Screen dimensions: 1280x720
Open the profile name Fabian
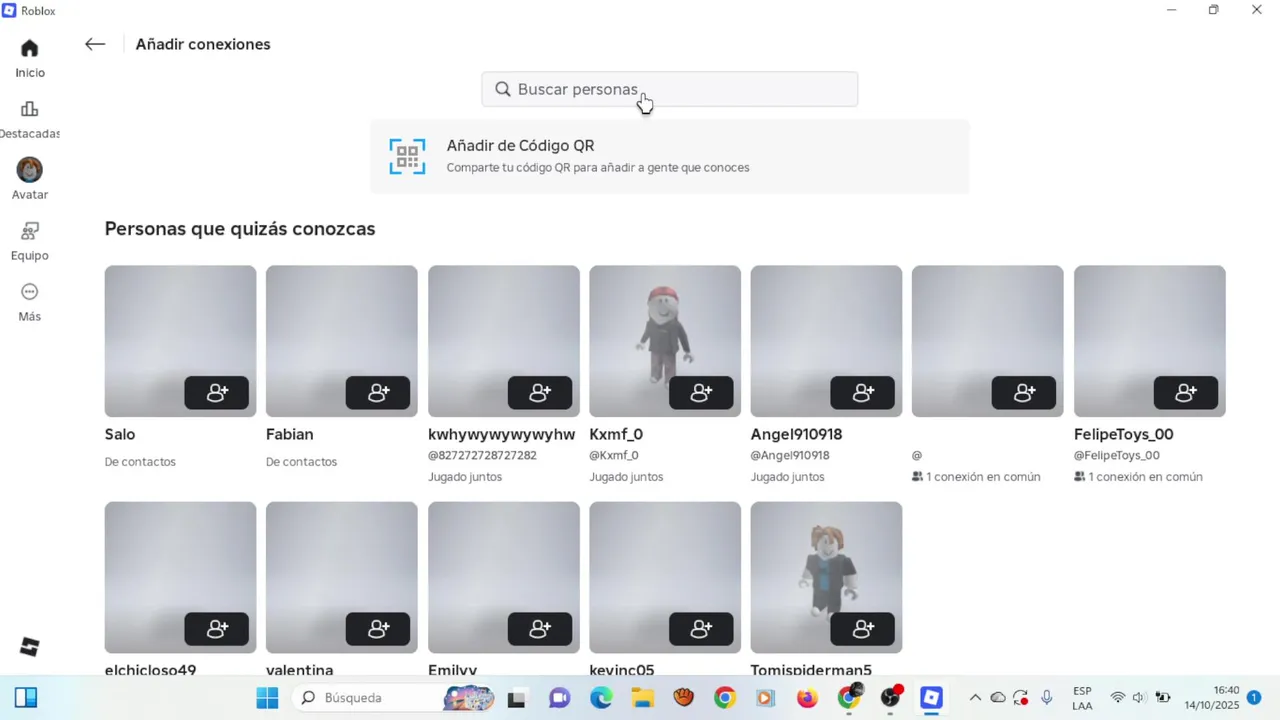pos(290,434)
